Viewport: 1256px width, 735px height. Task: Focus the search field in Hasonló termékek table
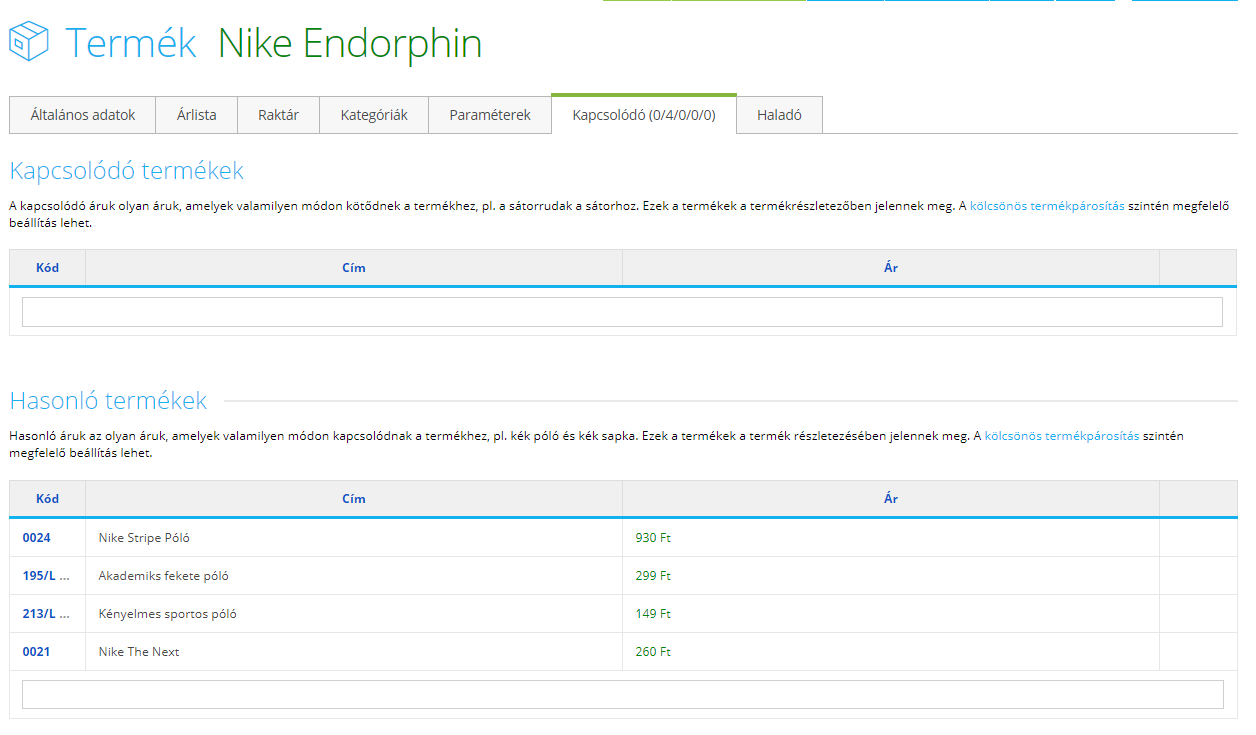click(x=622, y=694)
